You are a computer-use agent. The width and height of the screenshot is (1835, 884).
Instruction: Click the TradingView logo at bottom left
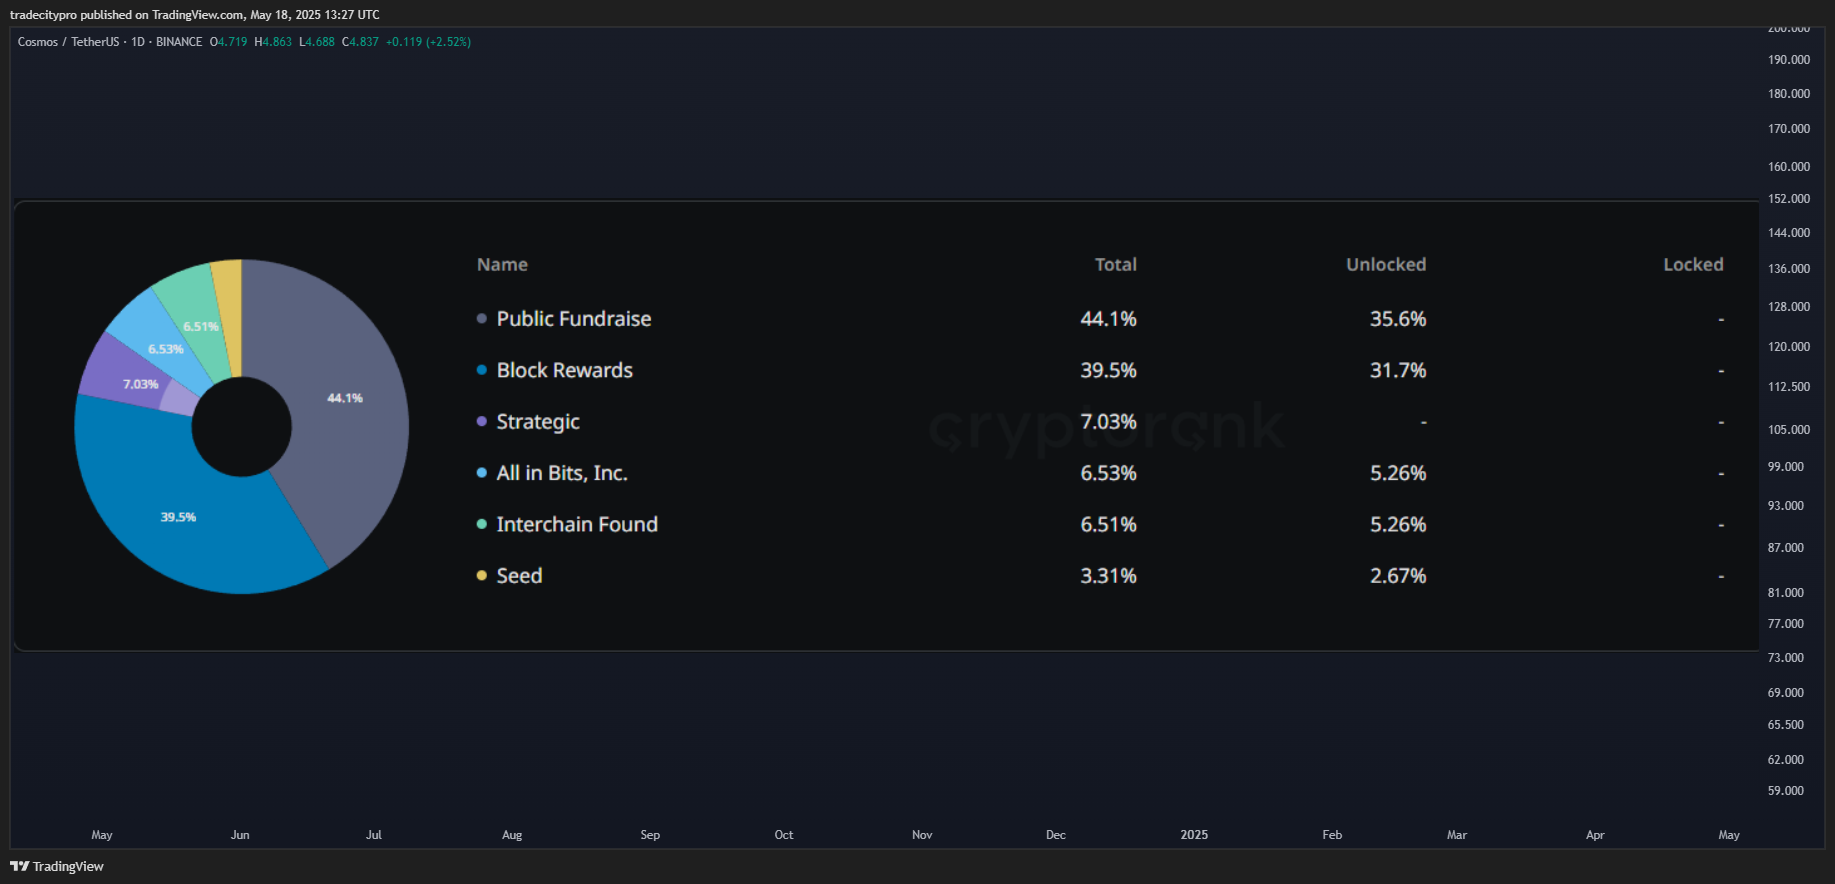click(x=57, y=866)
